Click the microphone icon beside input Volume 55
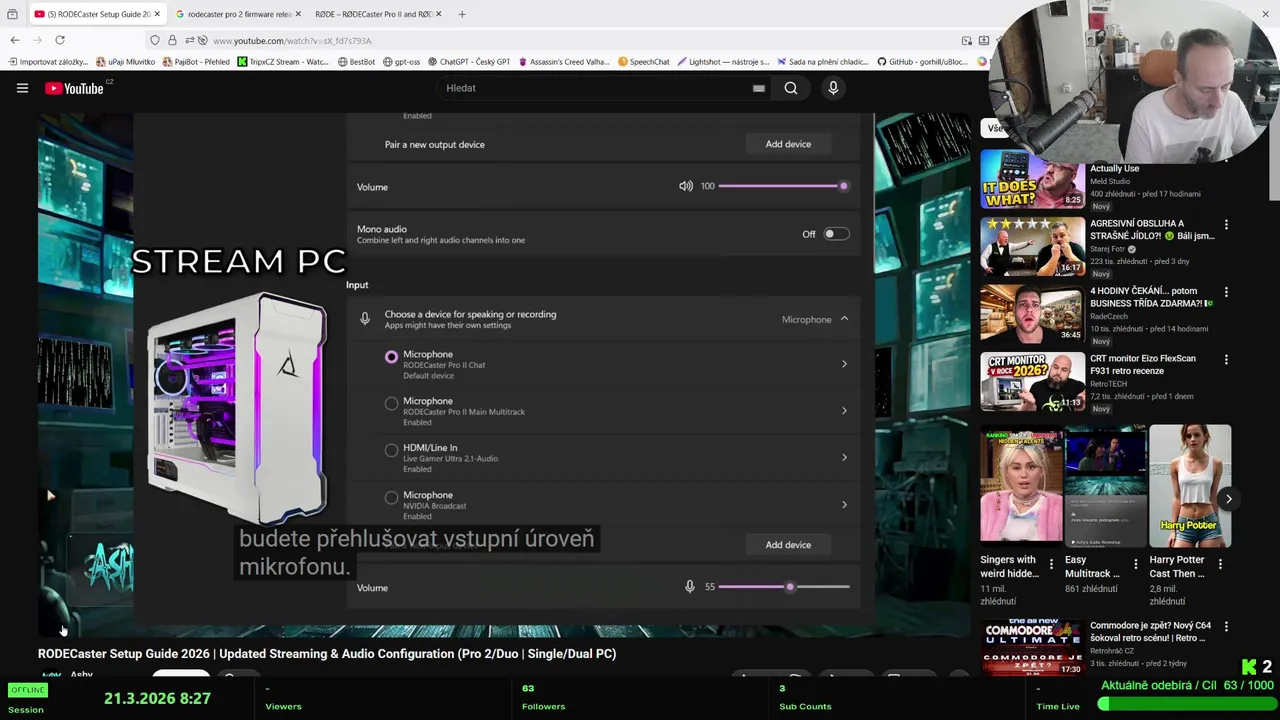The image size is (1280, 720). 689,587
